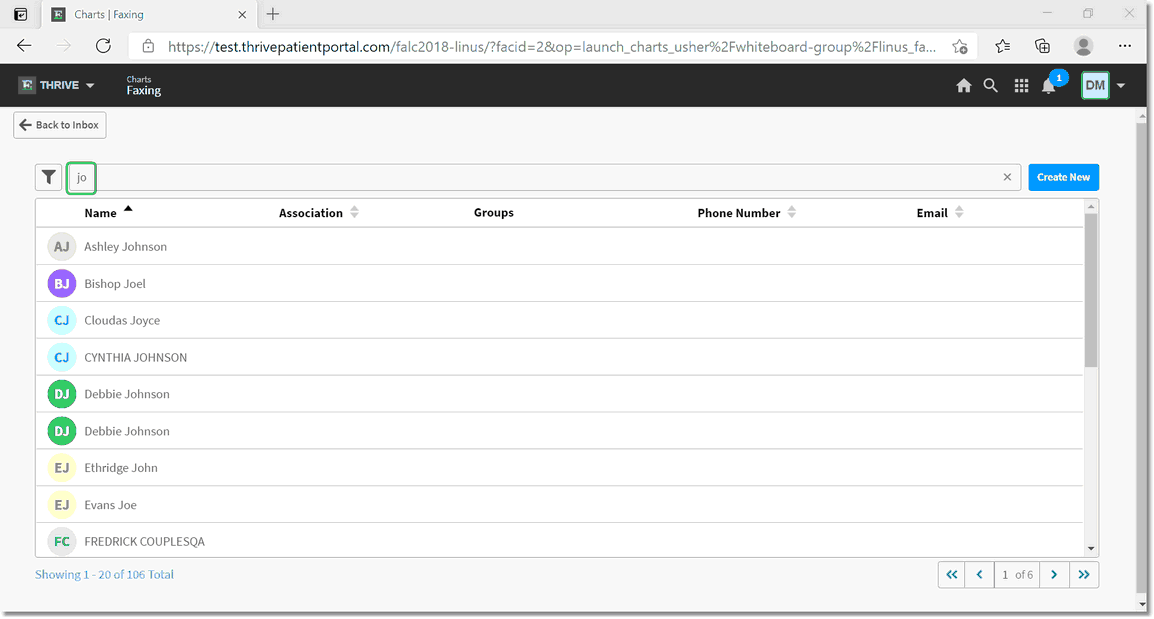Viewport: 1154px width, 619px height.
Task: Click the DM user avatar
Action: pyautogui.click(x=1094, y=85)
